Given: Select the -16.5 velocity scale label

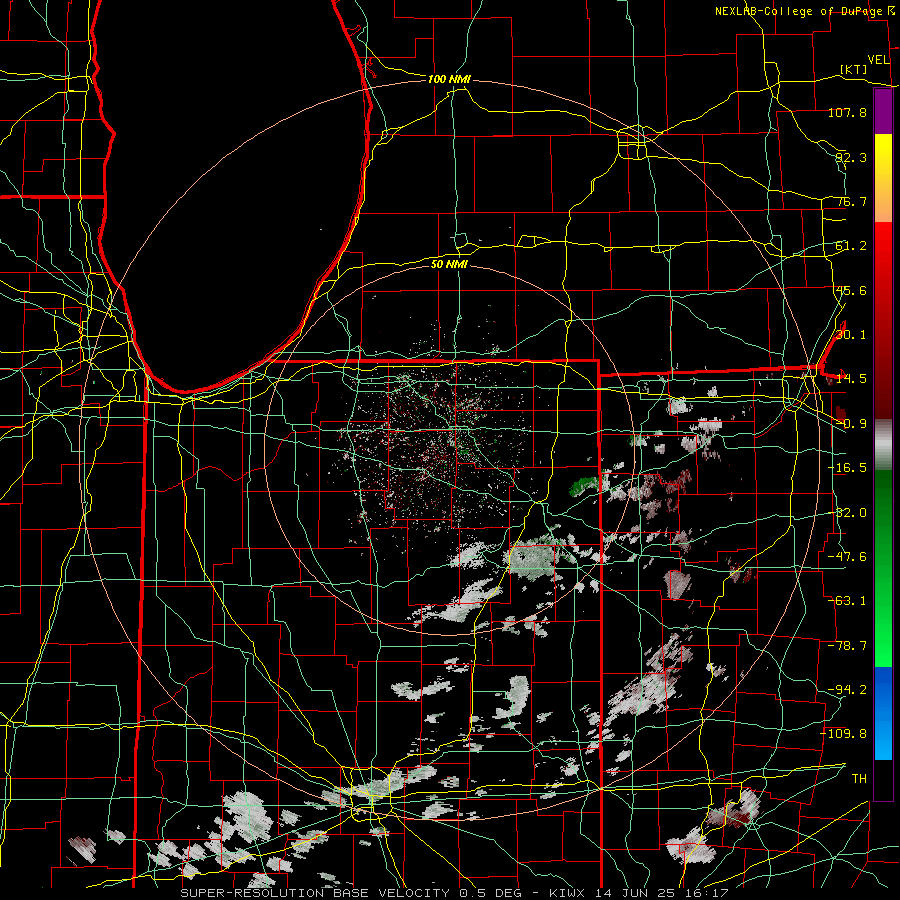Looking at the screenshot, I should point(847,468).
